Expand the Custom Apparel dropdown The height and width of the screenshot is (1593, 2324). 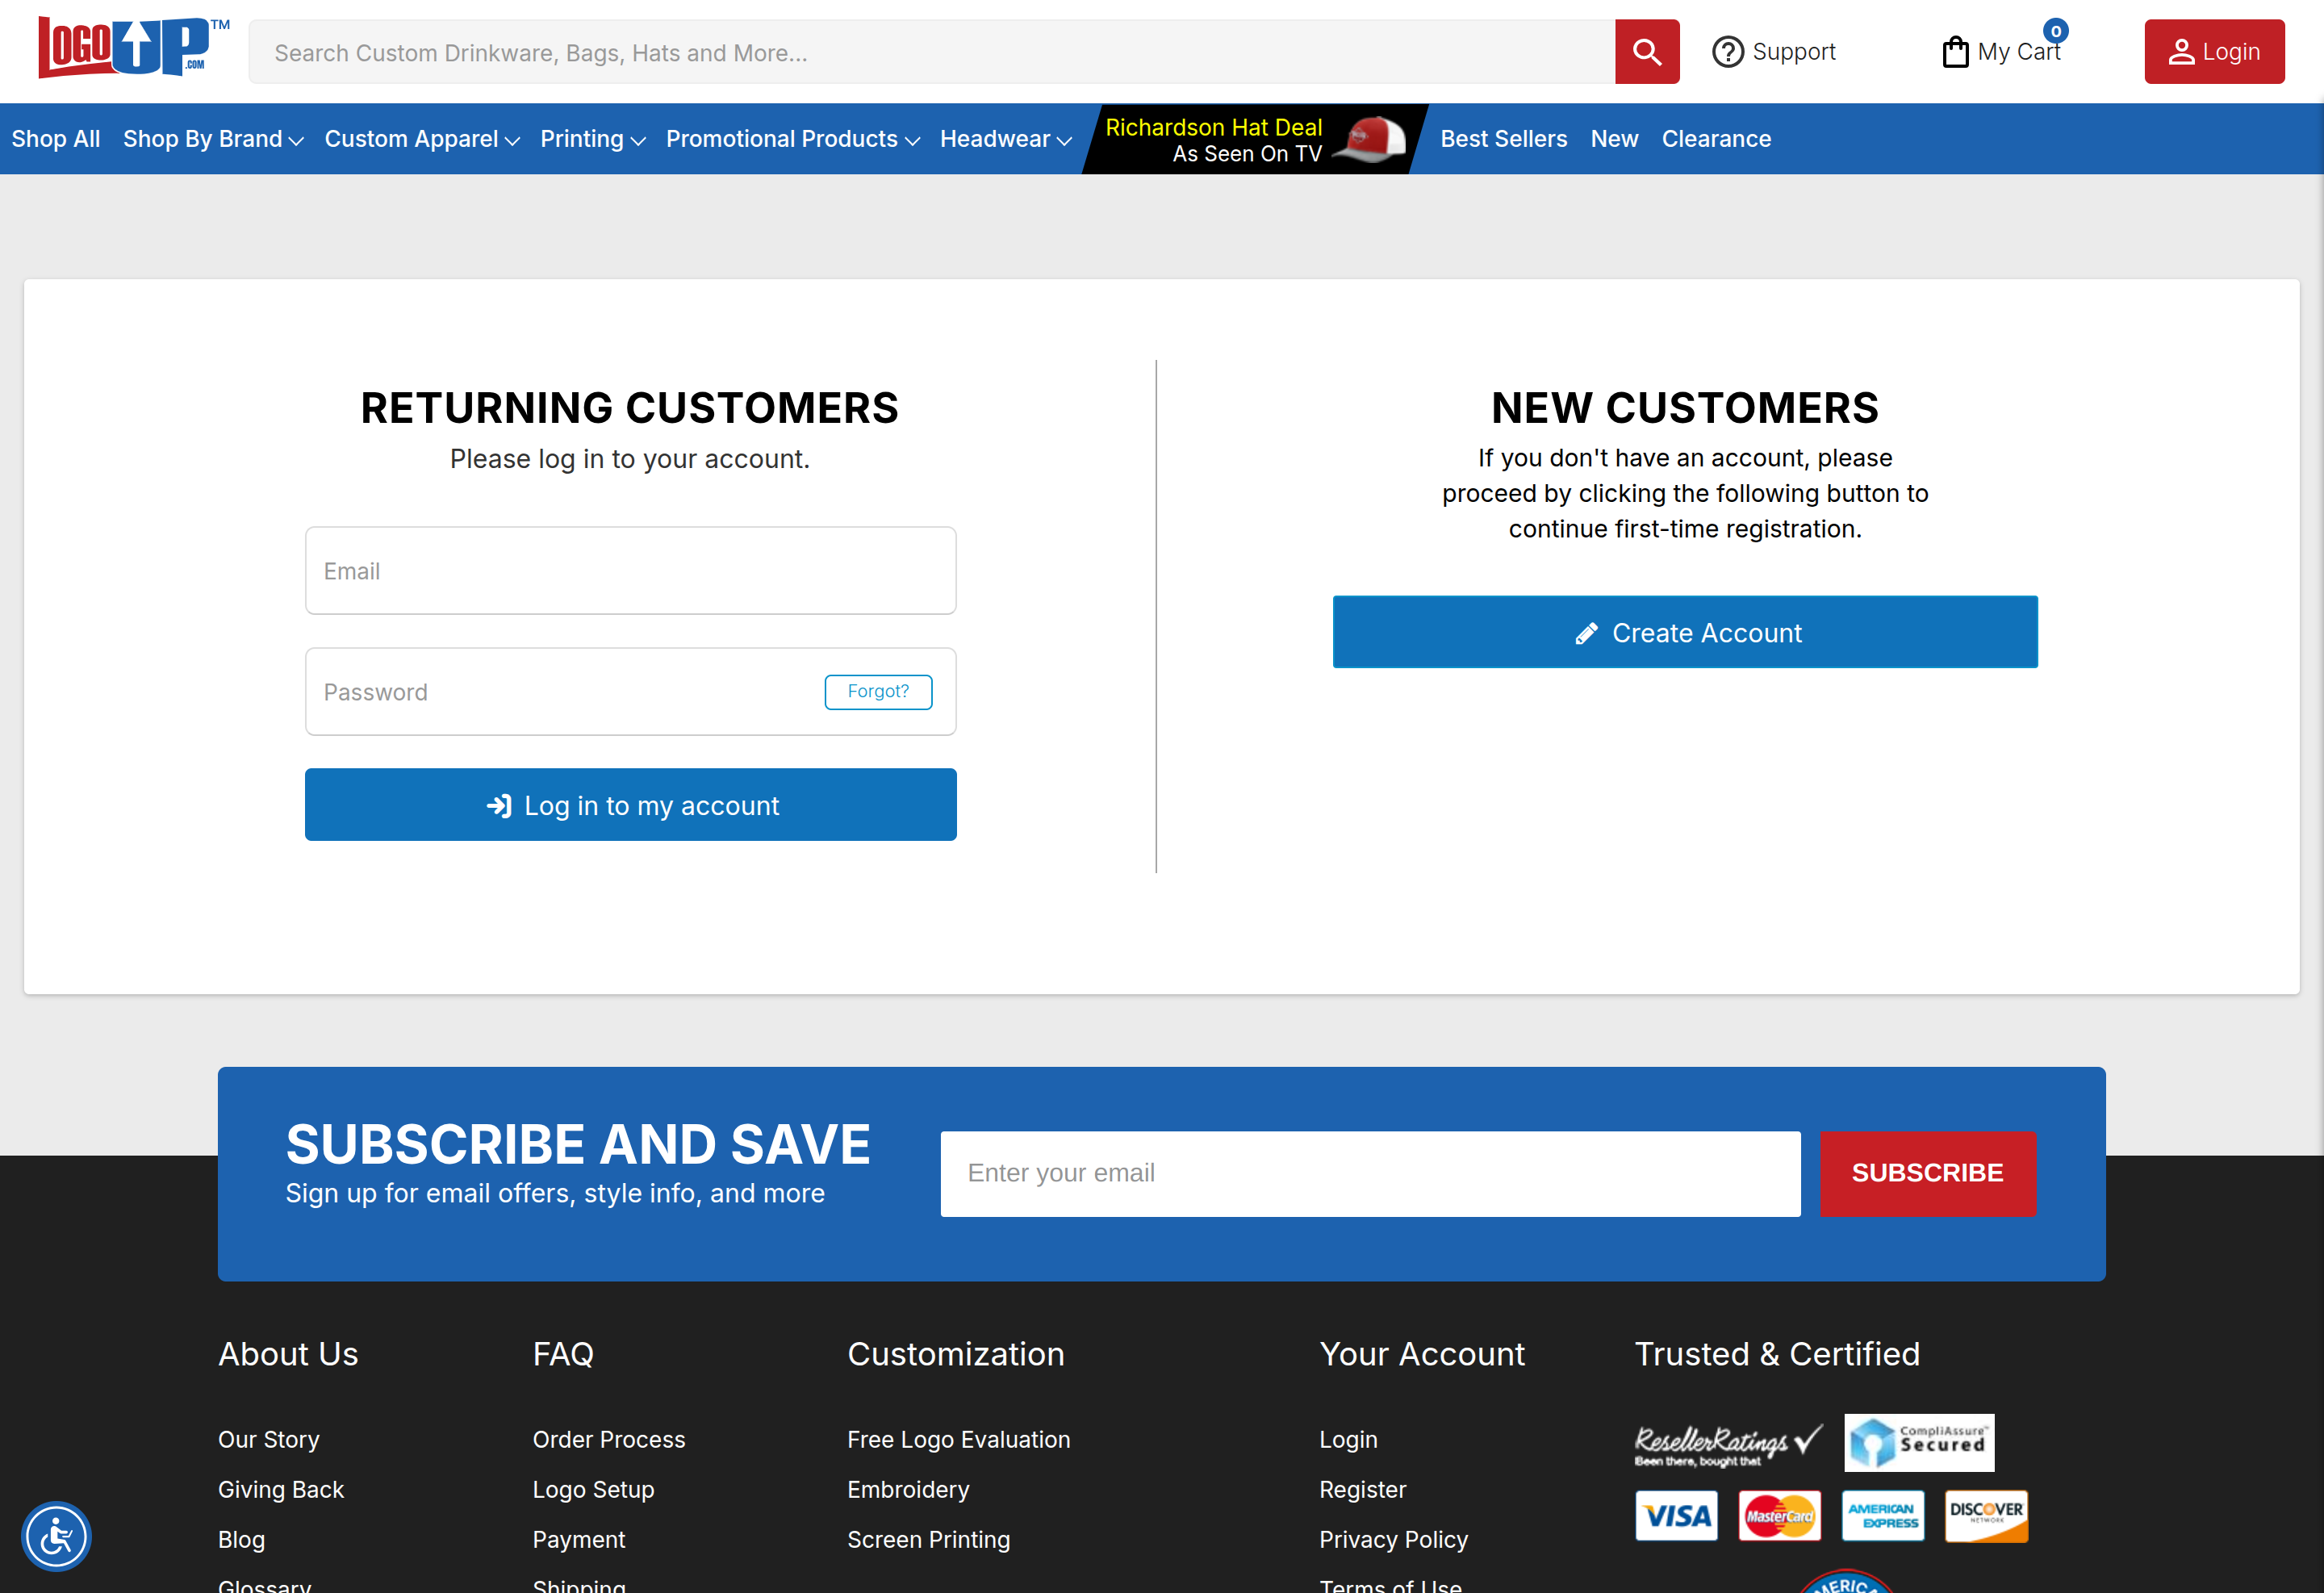(x=422, y=139)
